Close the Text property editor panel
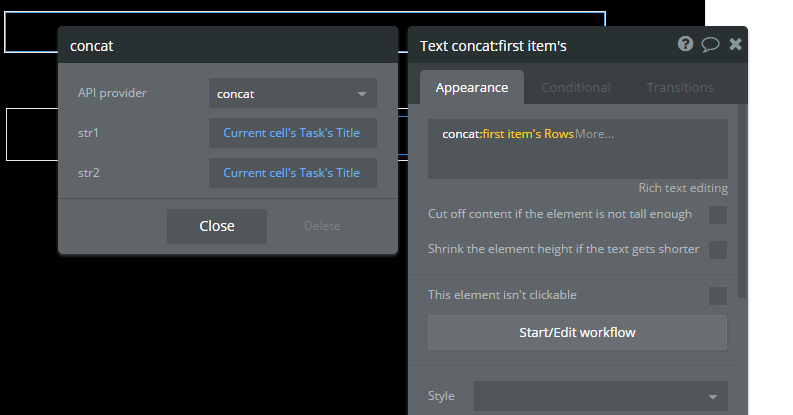The height and width of the screenshot is (415, 793). (x=736, y=44)
